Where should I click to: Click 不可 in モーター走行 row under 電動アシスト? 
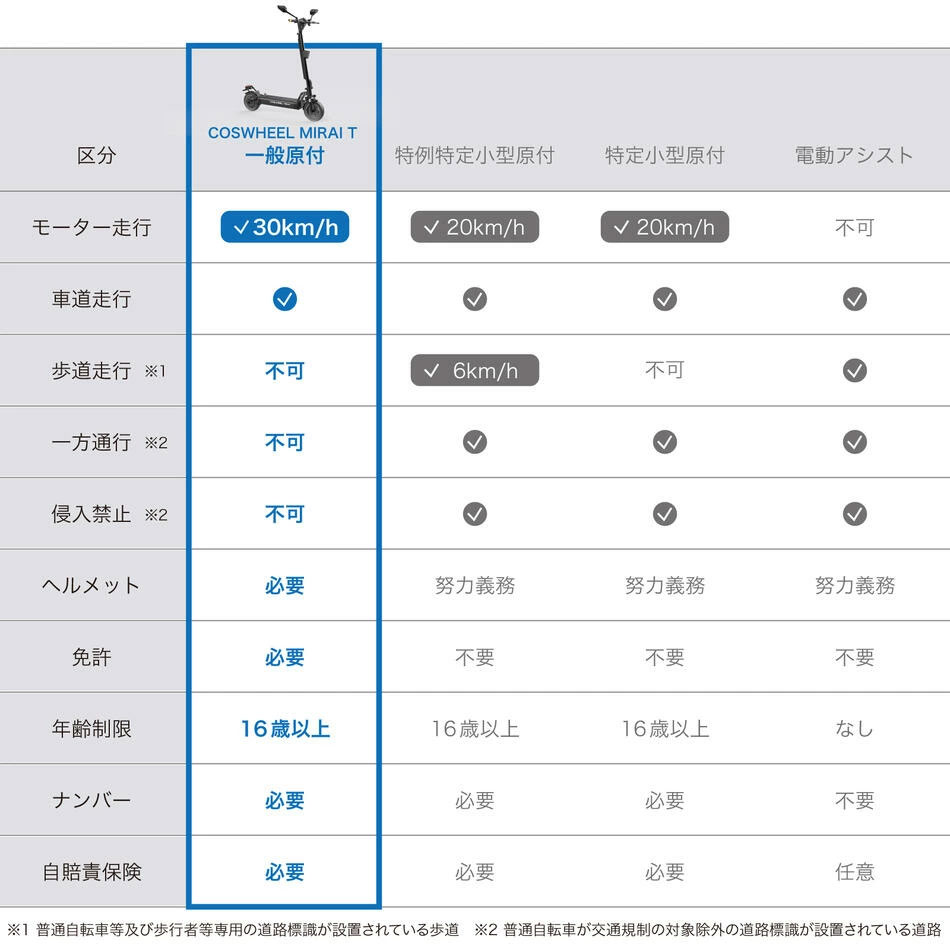pyautogui.click(x=854, y=228)
